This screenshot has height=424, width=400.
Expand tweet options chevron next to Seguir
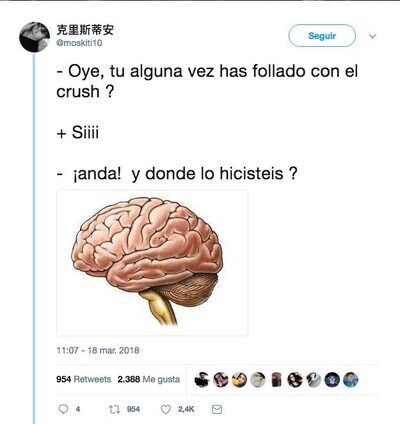pyautogui.click(x=372, y=36)
